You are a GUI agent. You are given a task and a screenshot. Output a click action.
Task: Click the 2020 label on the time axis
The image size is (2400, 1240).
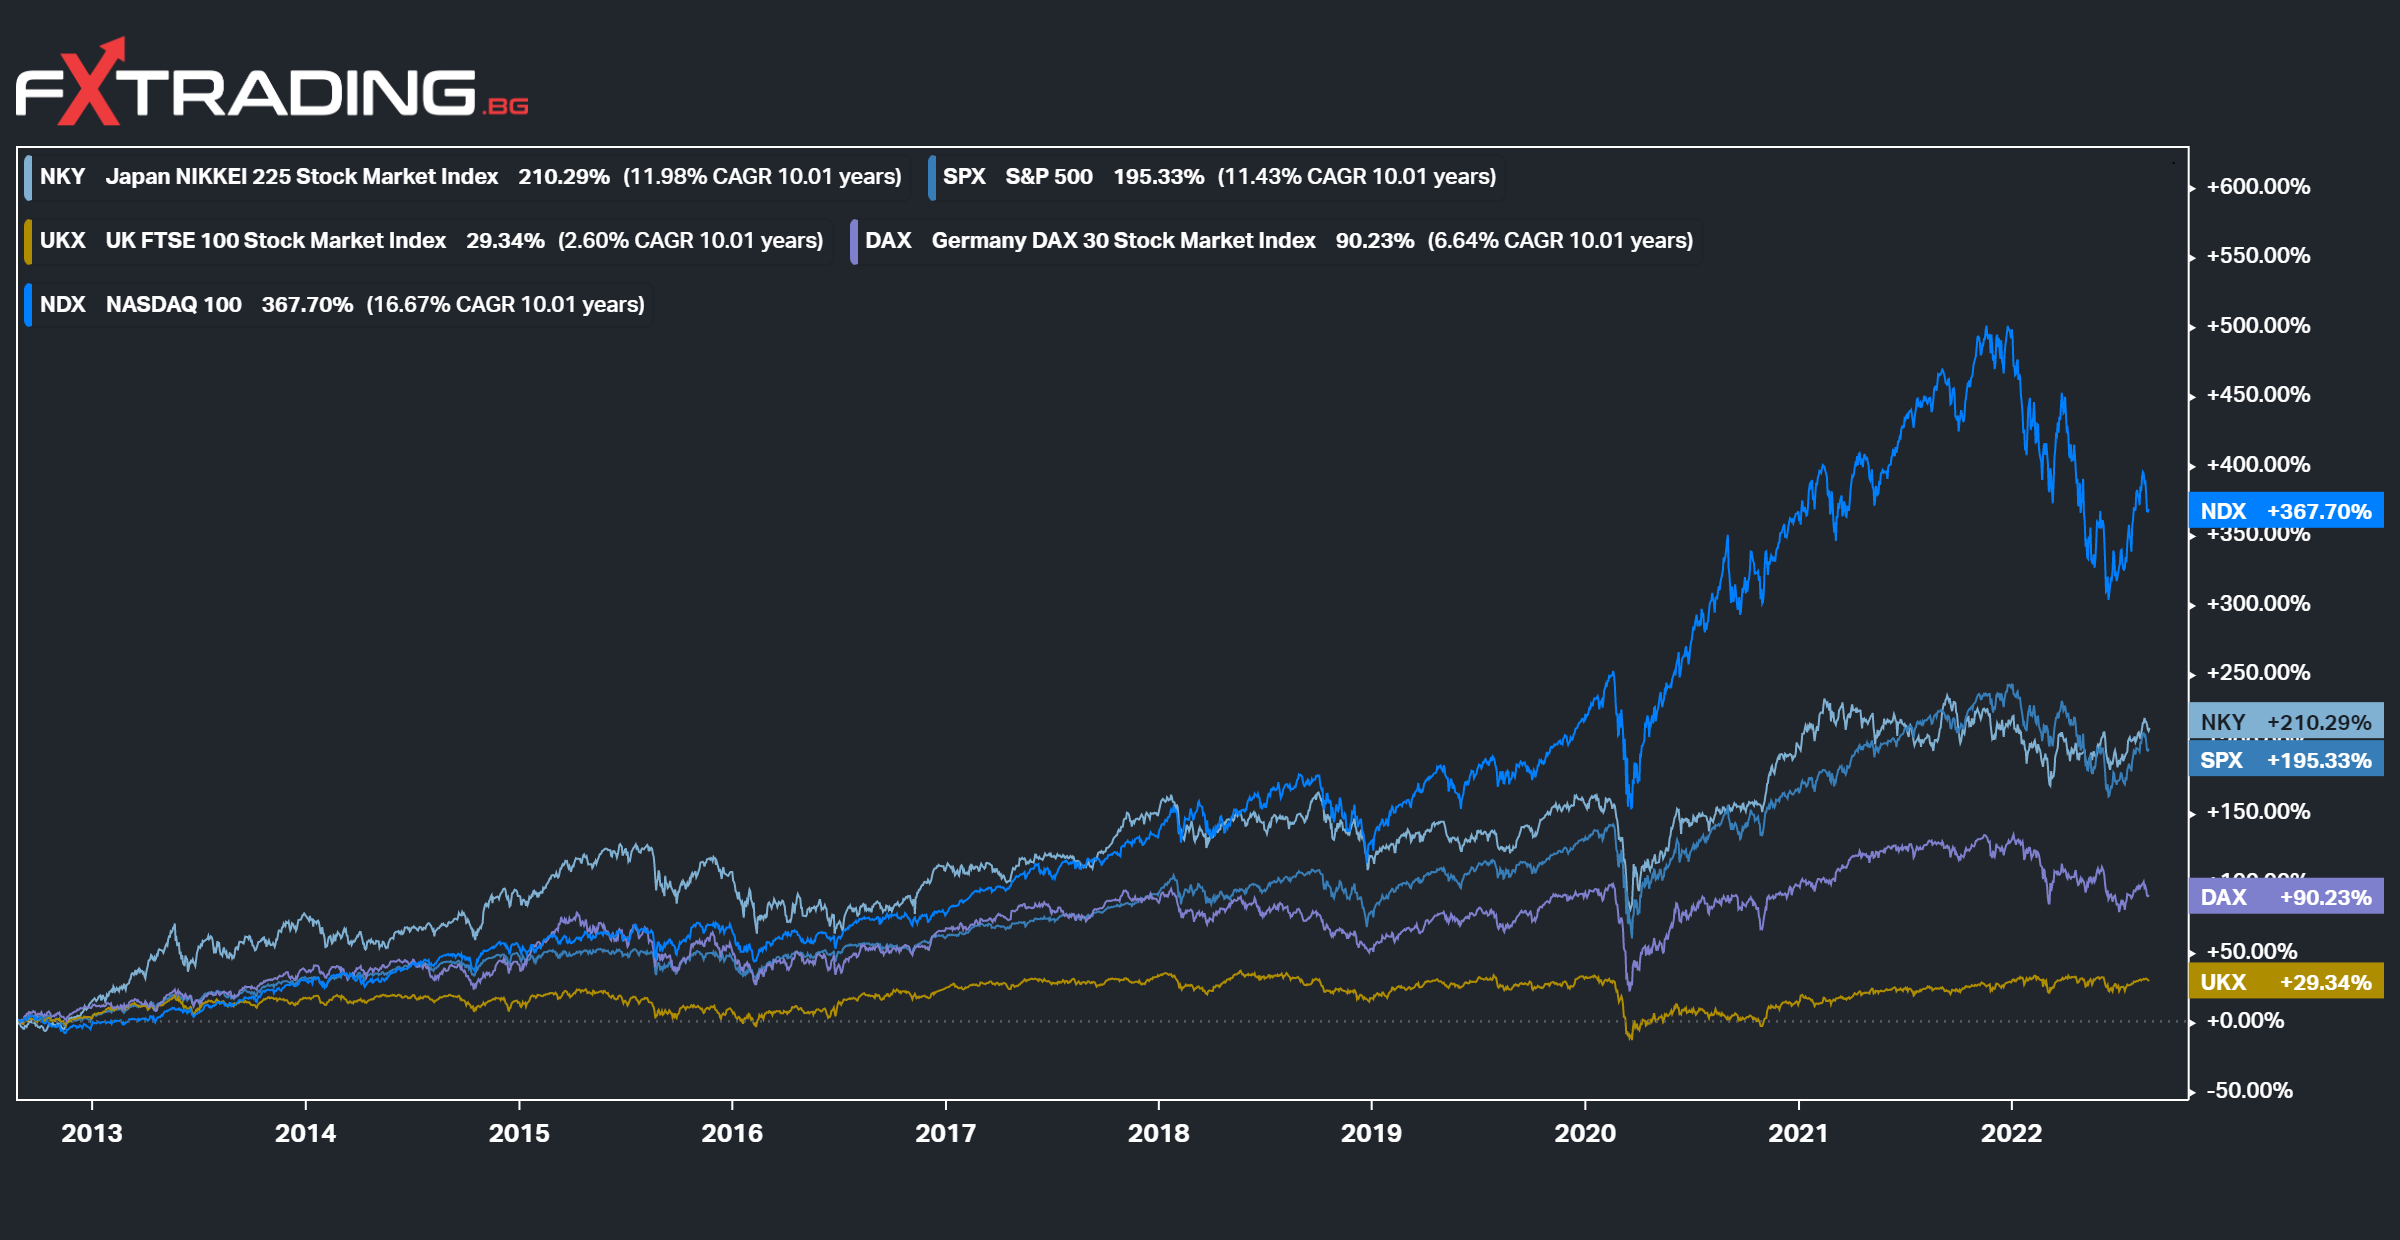[x=1585, y=1133]
